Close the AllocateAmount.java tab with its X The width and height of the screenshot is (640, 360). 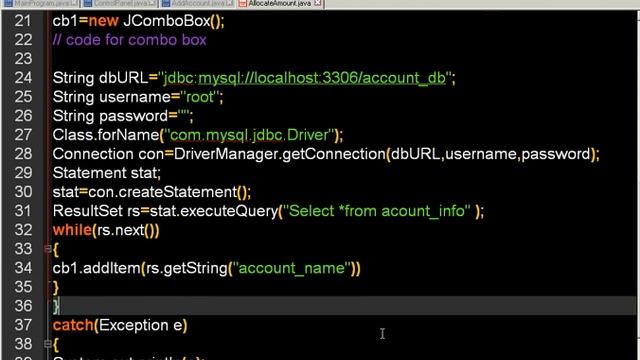click(318, 3)
